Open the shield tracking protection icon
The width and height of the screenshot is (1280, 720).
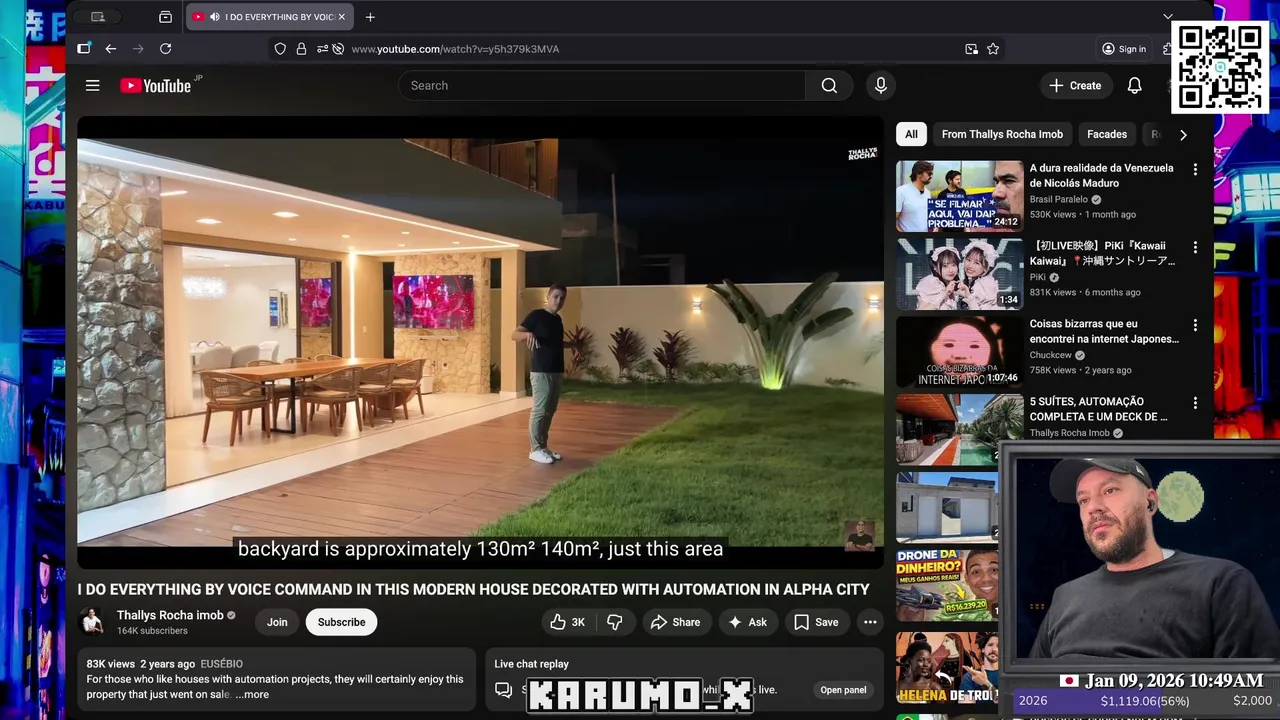[x=280, y=49]
